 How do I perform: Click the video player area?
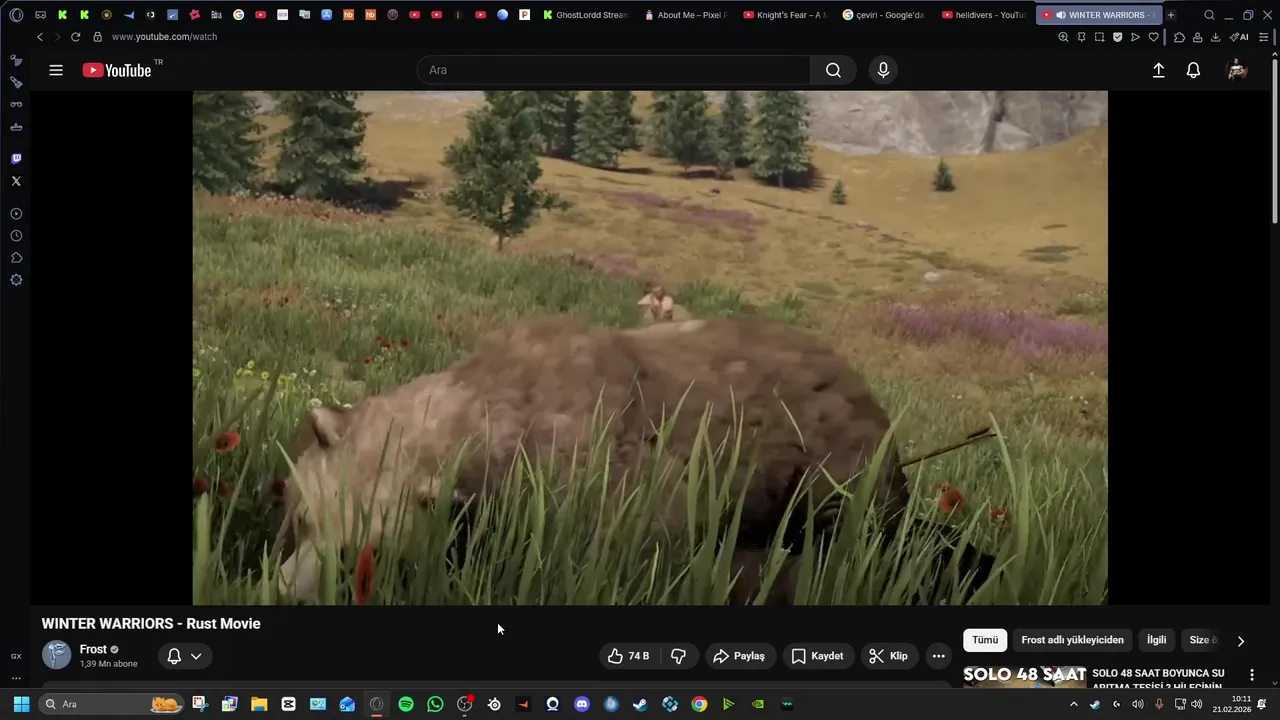pyautogui.click(x=650, y=348)
